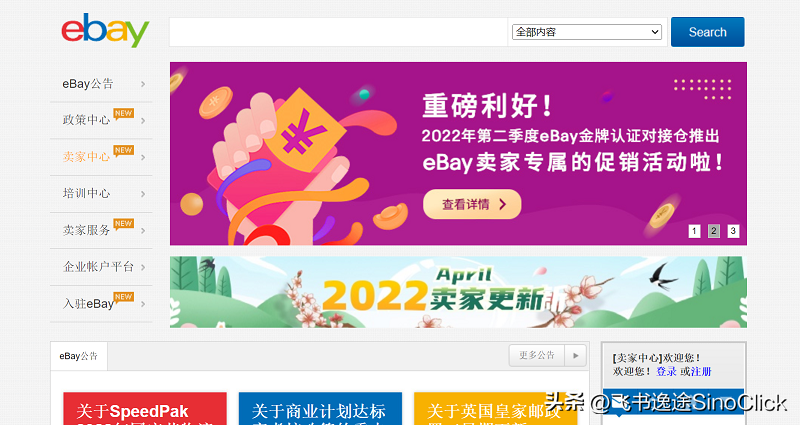Click into the search text field
The height and width of the screenshot is (425, 800).
coord(338,32)
